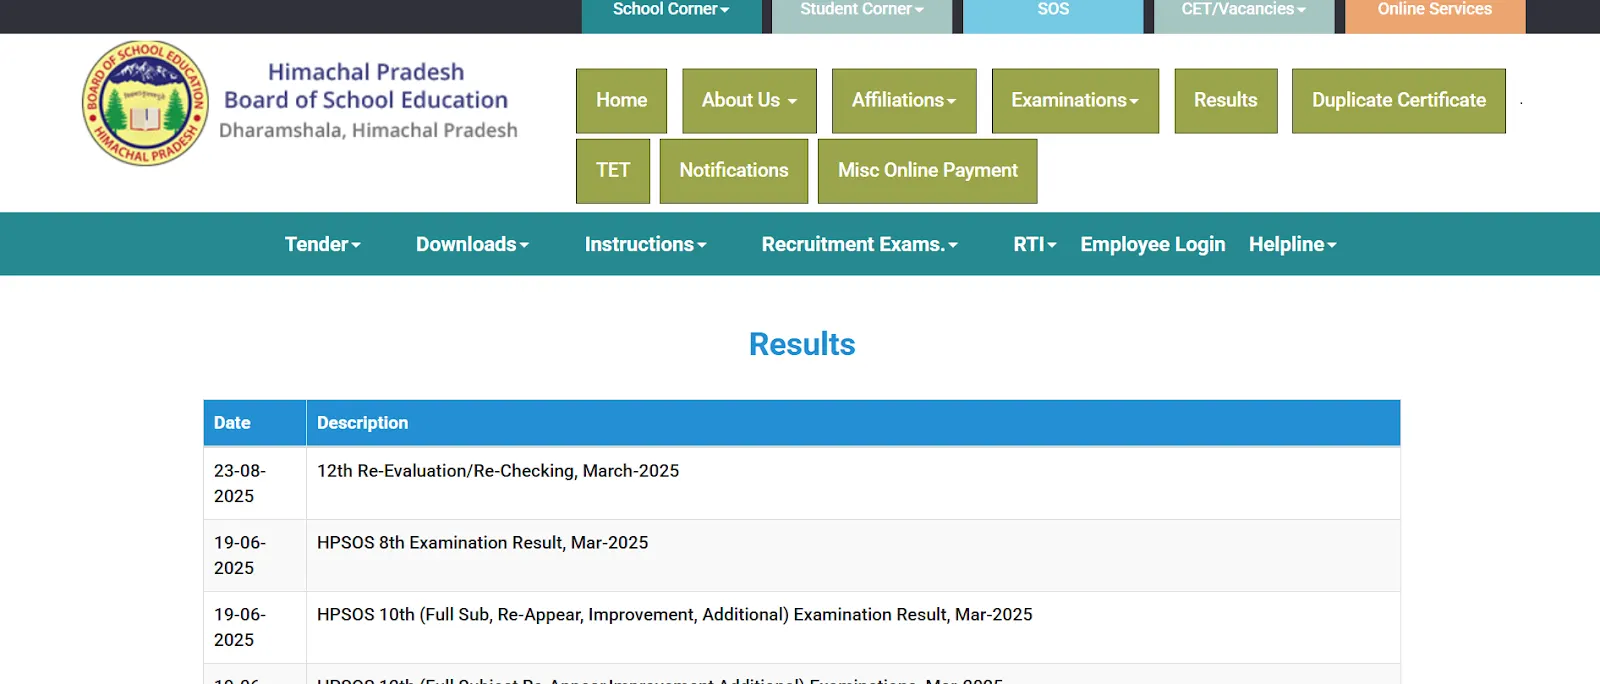Open the Recruitment Exams. menu
Image resolution: width=1600 pixels, height=684 pixels.
[x=859, y=244]
